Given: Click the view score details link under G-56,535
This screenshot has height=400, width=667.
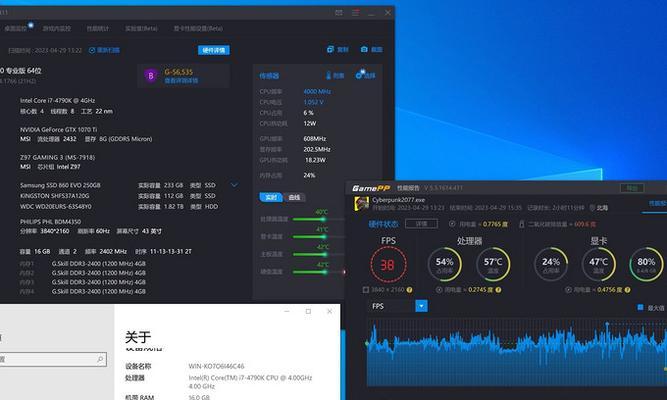Looking at the screenshot, I should (182, 80).
